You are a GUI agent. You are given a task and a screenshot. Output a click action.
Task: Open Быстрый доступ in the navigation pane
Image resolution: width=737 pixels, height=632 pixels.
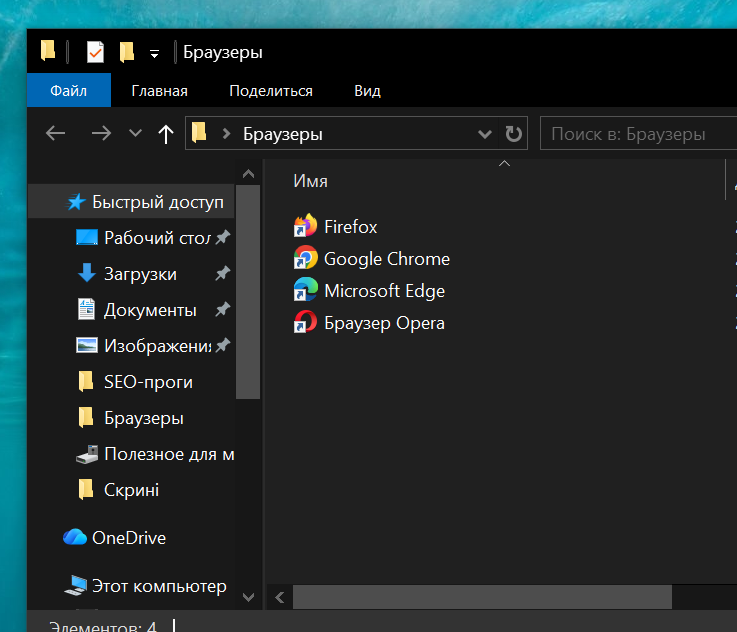(x=131, y=202)
